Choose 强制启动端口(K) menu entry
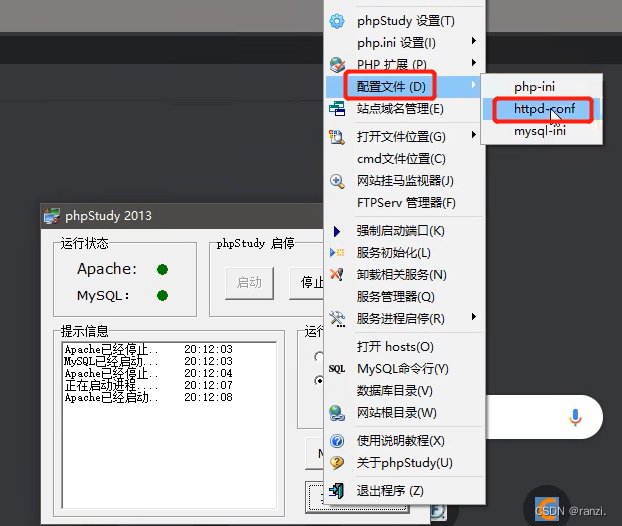This screenshot has width=622, height=526. [x=405, y=231]
